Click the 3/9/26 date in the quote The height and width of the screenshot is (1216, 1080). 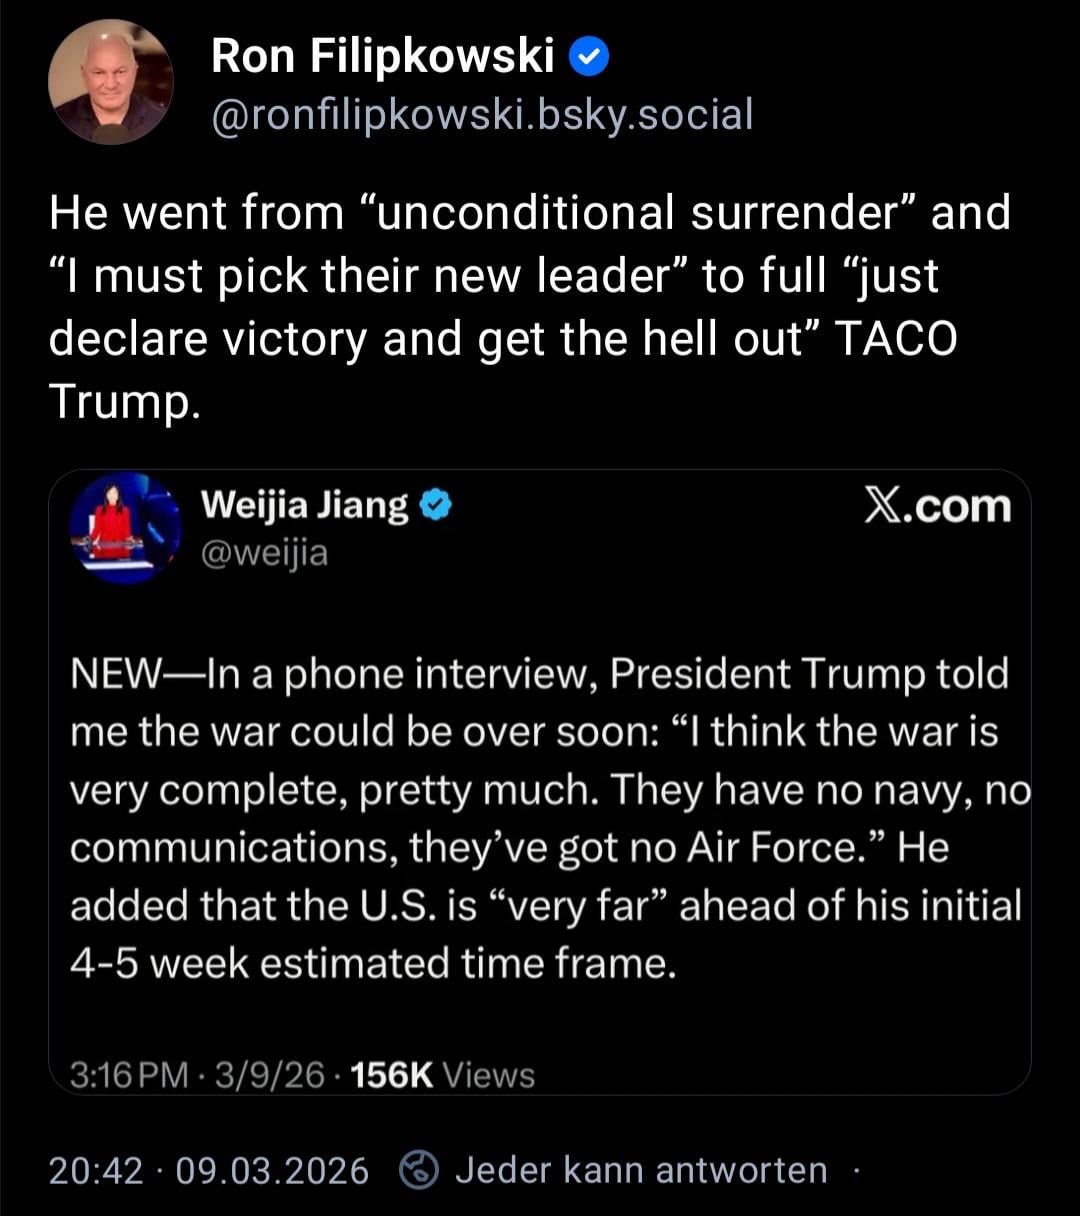[x=272, y=1075]
